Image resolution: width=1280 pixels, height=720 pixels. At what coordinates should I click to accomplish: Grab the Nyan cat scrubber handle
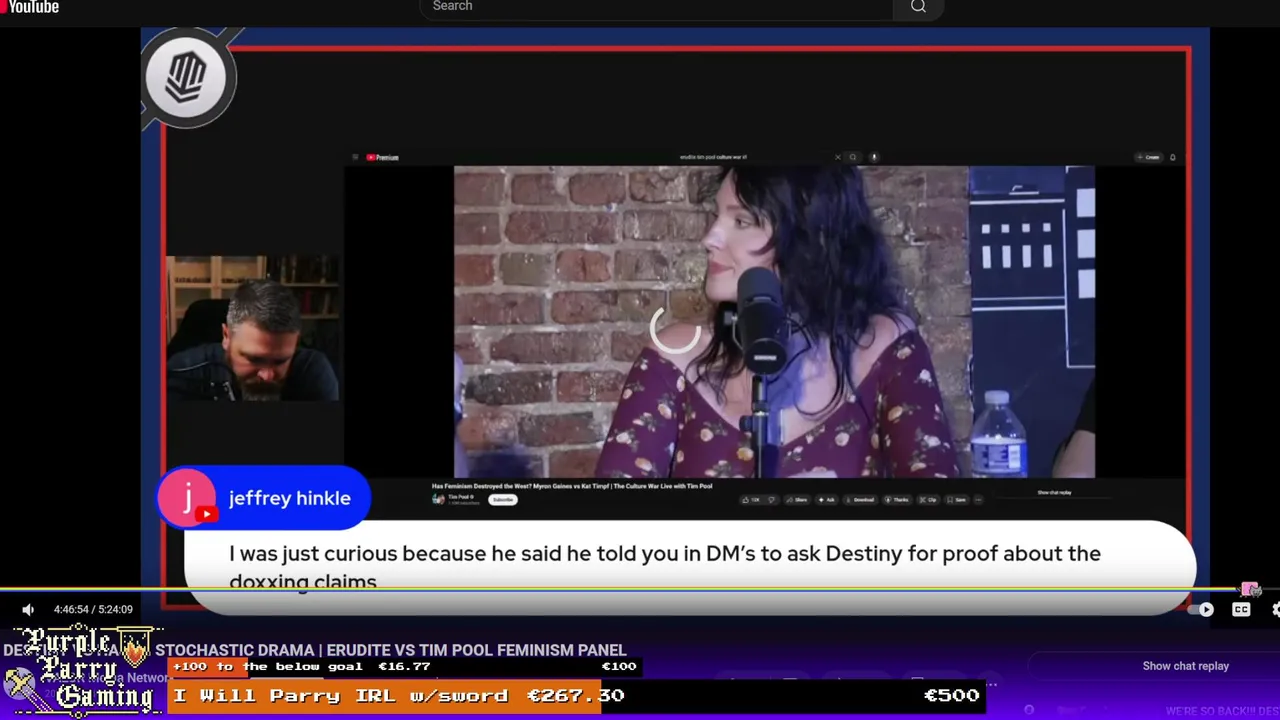[x=1251, y=590]
